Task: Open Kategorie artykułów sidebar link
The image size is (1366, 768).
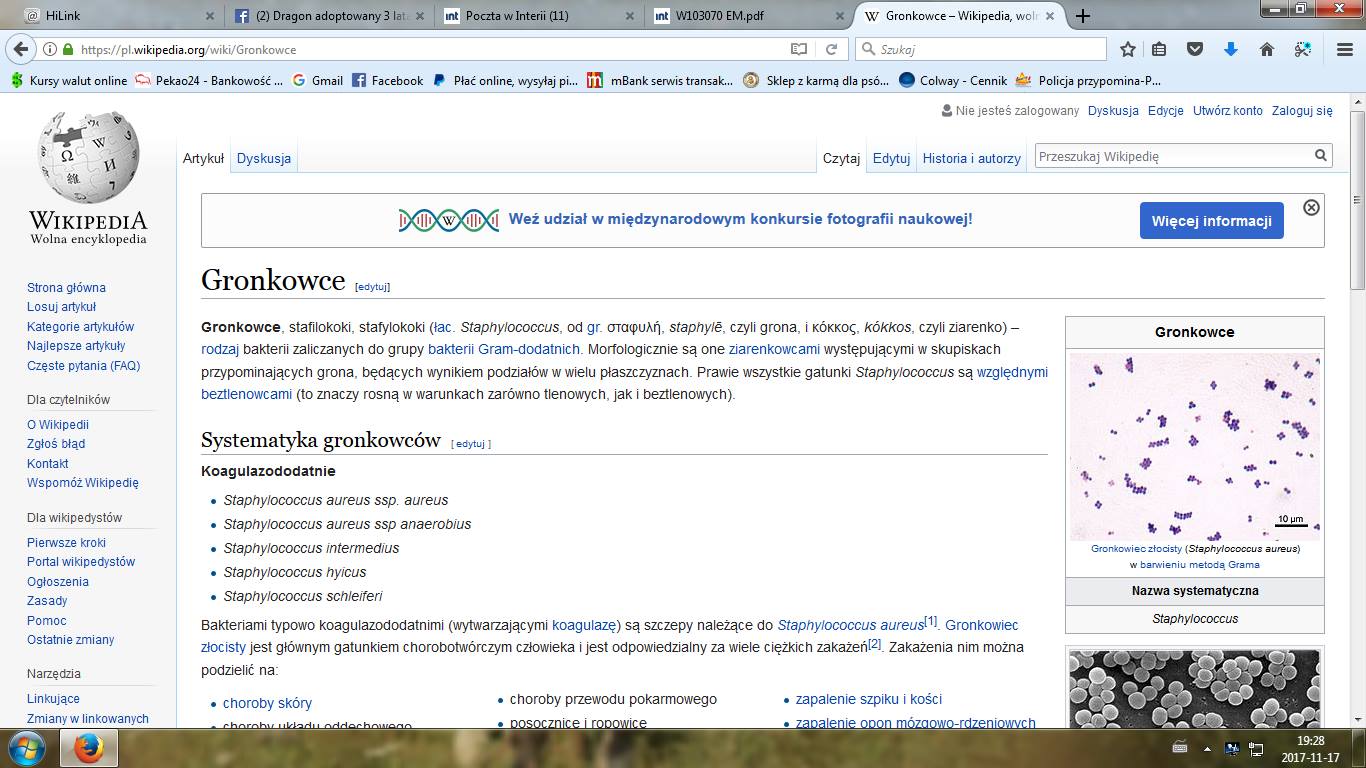Action: (x=80, y=327)
